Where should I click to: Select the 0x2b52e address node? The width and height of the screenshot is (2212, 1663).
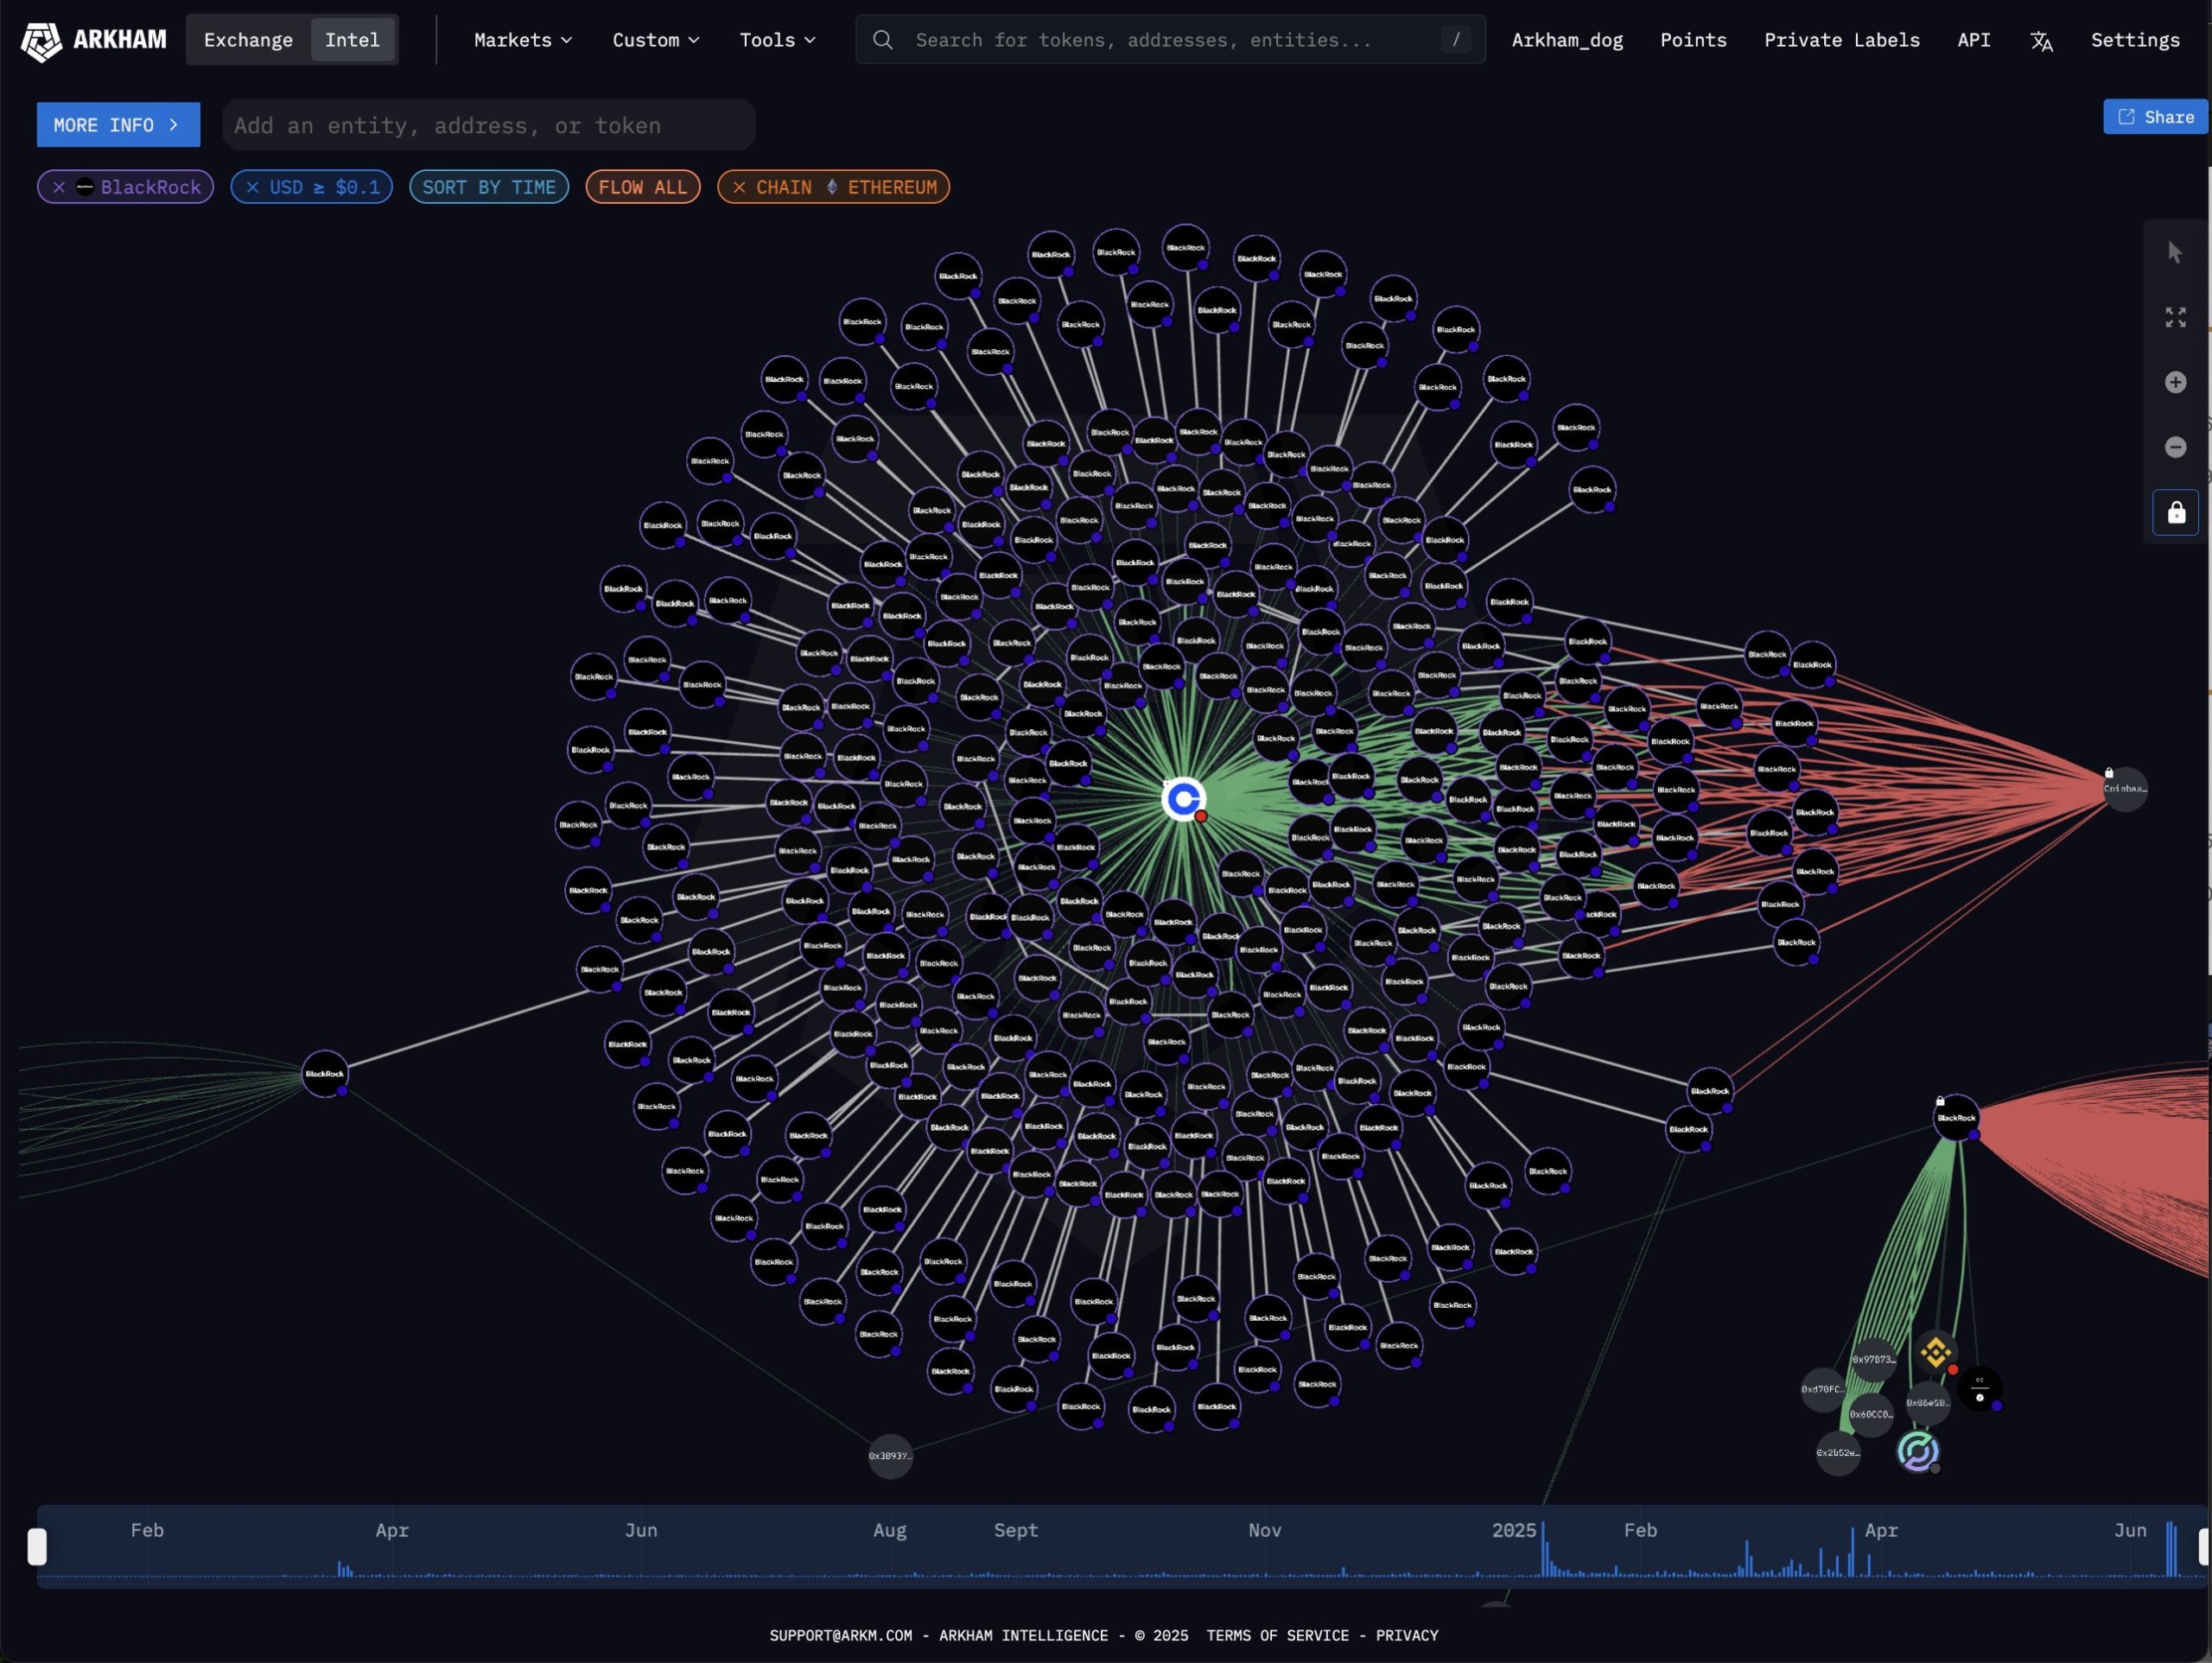point(1837,1453)
